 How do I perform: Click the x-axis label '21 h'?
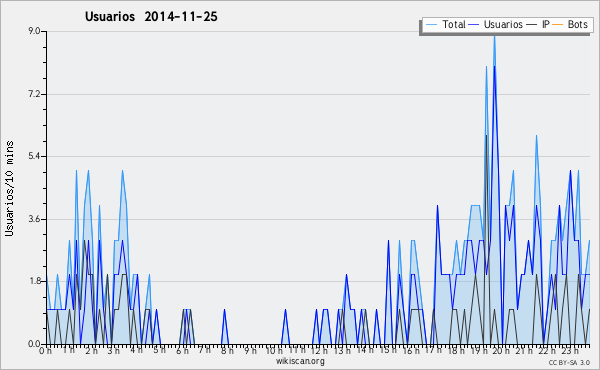(524, 350)
